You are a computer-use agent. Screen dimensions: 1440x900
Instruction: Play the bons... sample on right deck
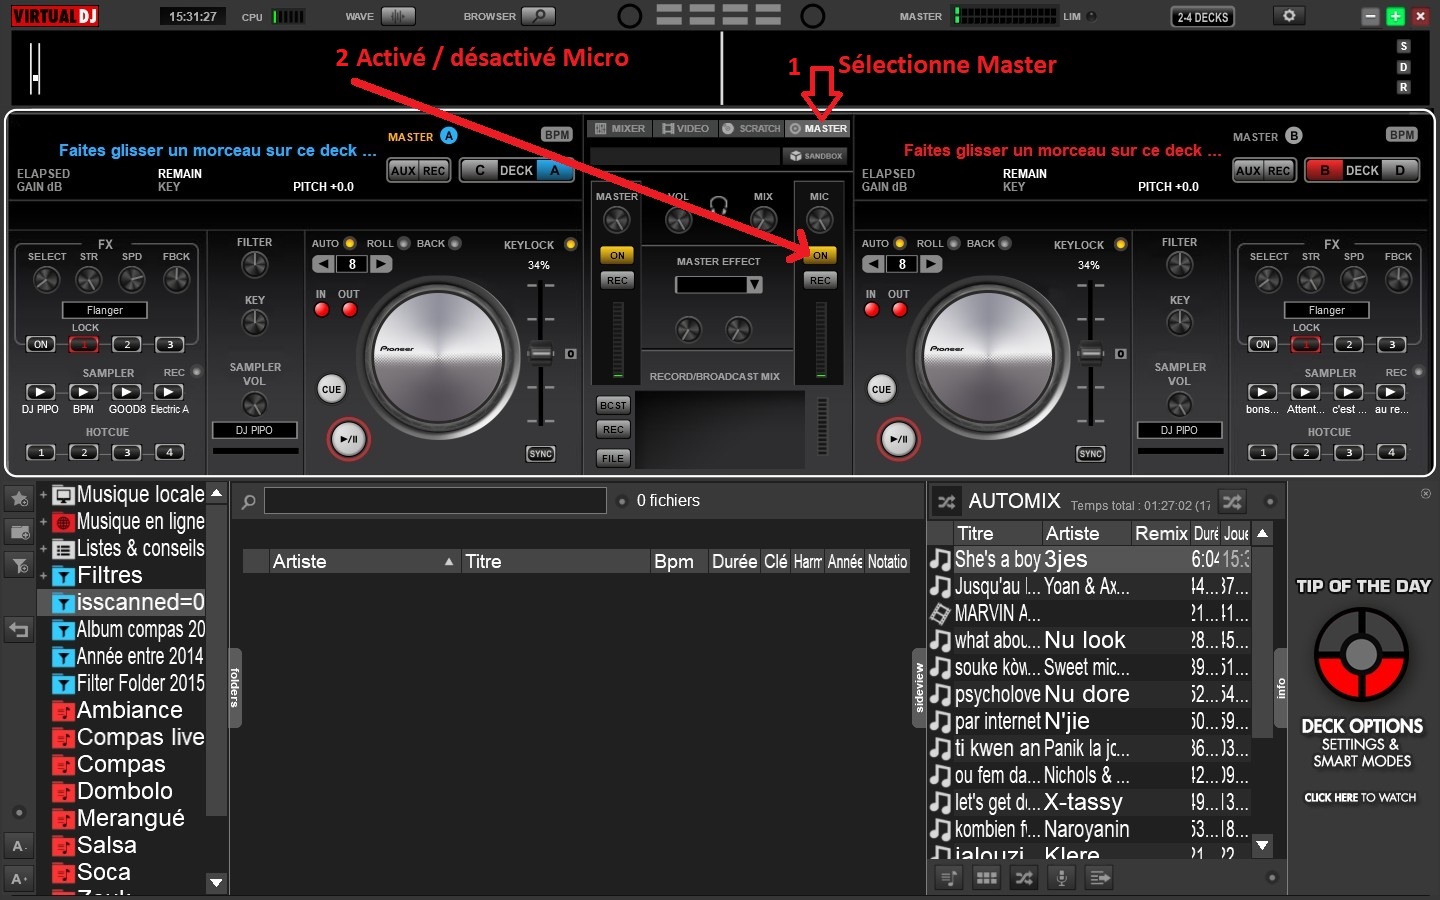click(x=1262, y=392)
